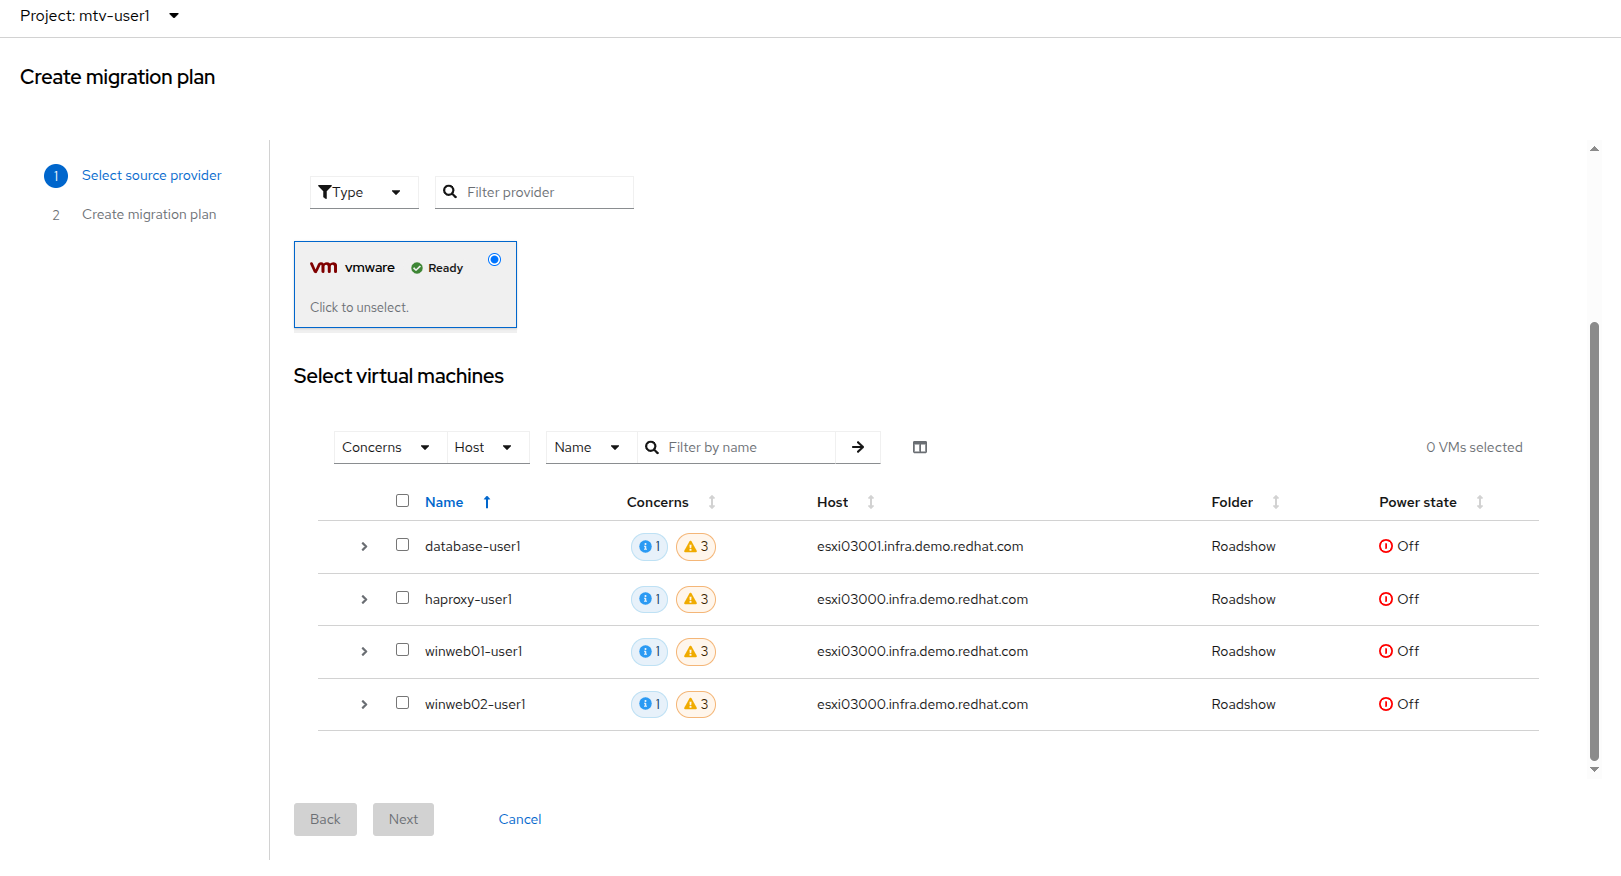Sort table by Host column icon
The width and height of the screenshot is (1621, 876).
point(871,502)
